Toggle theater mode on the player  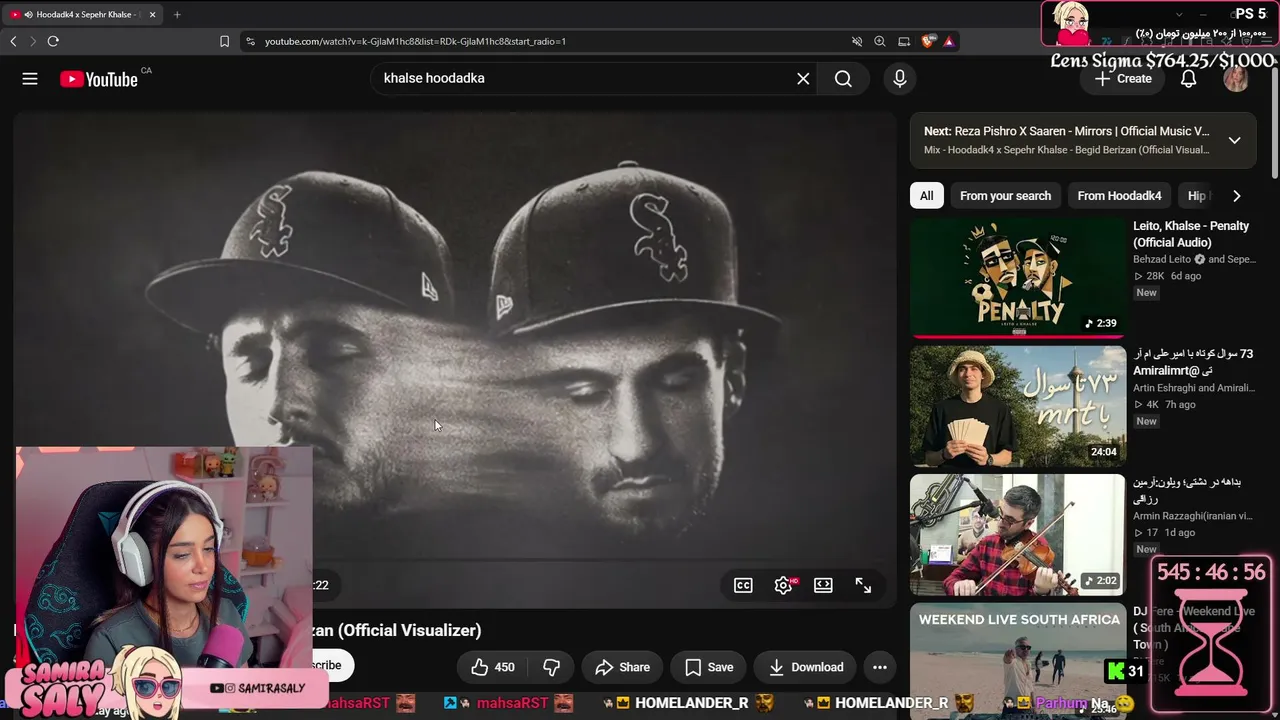click(x=823, y=586)
